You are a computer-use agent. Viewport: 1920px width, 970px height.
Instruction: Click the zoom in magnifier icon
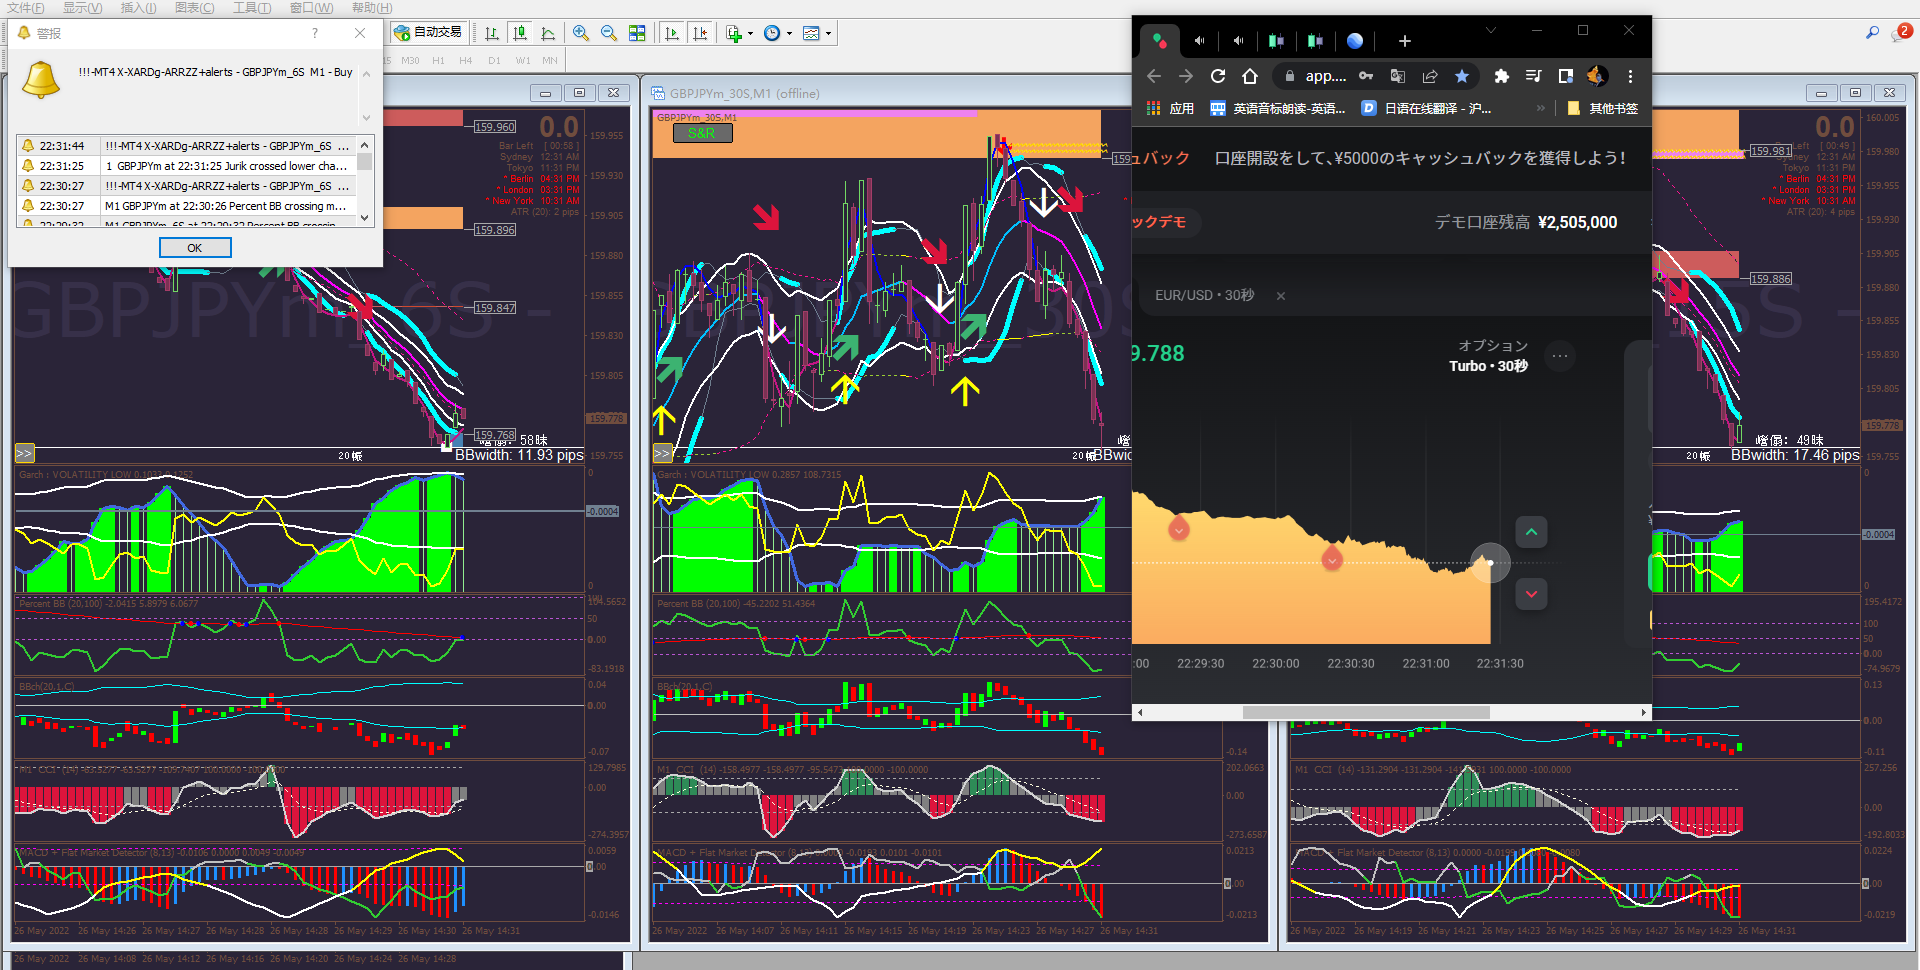click(580, 33)
